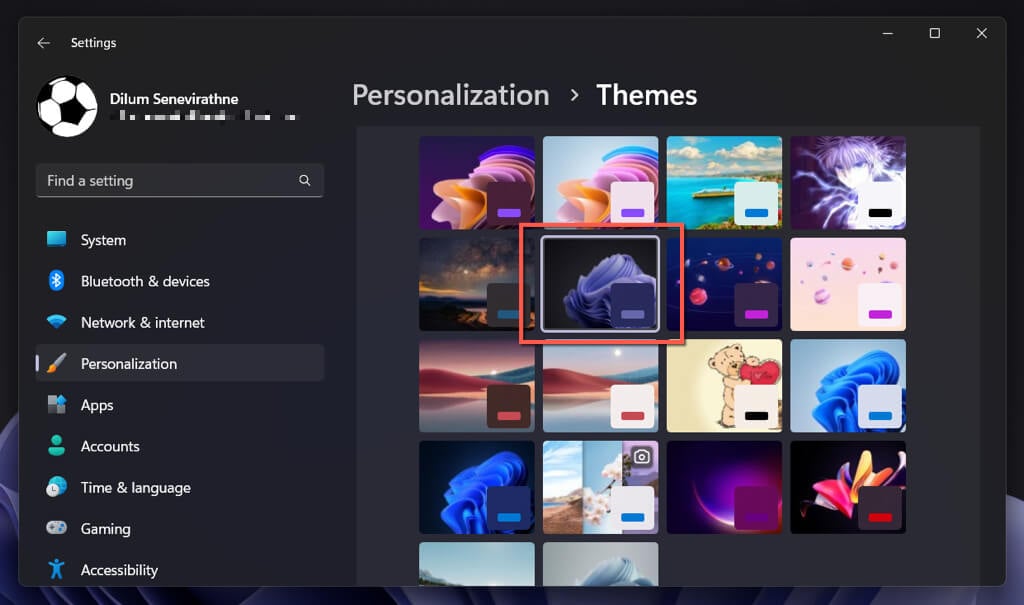The width and height of the screenshot is (1024, 605).
Task: Select the light blue Windows bloom theme
Action: [848, 385]
